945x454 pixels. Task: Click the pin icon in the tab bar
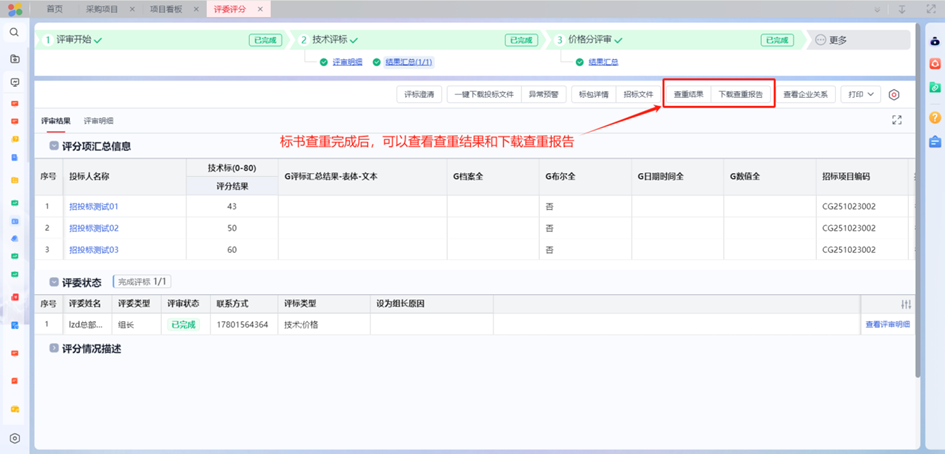click(x=902, y=9)
